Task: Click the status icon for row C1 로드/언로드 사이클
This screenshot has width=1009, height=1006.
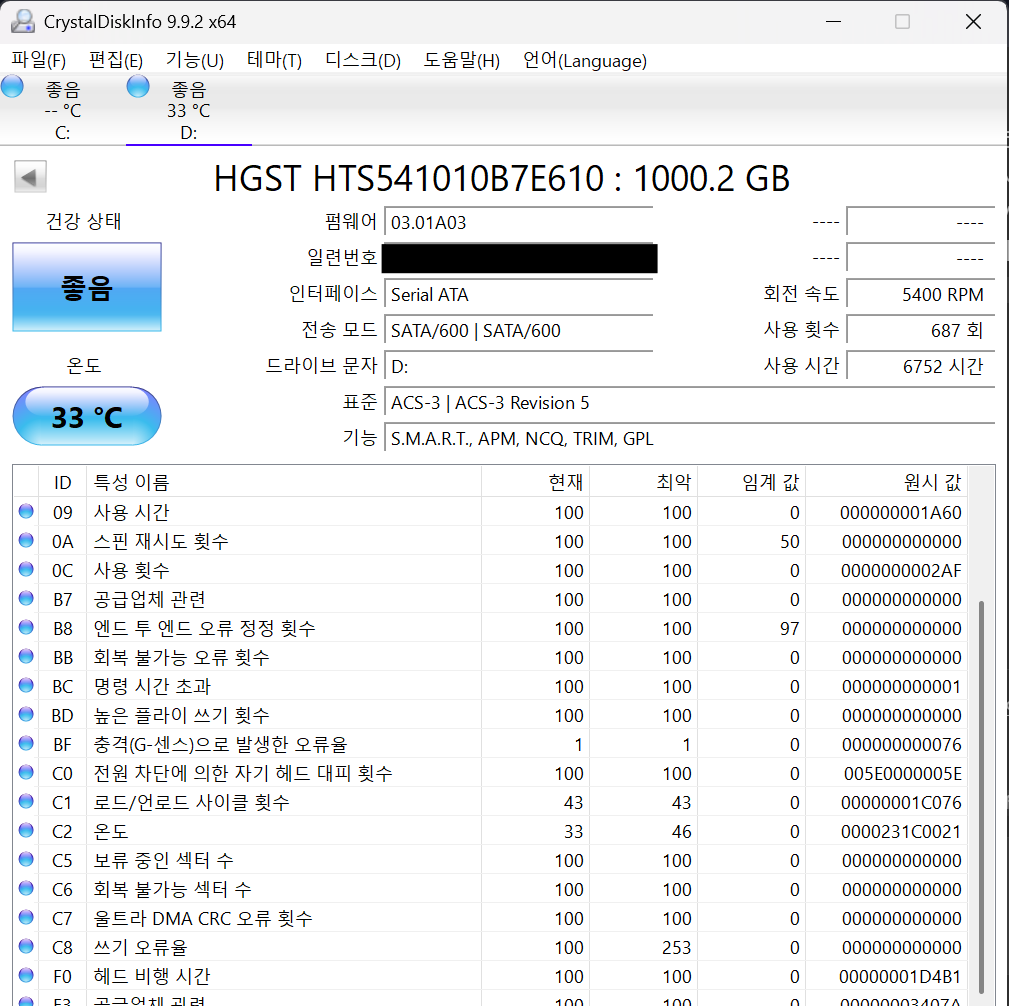Action: point(26,801)
